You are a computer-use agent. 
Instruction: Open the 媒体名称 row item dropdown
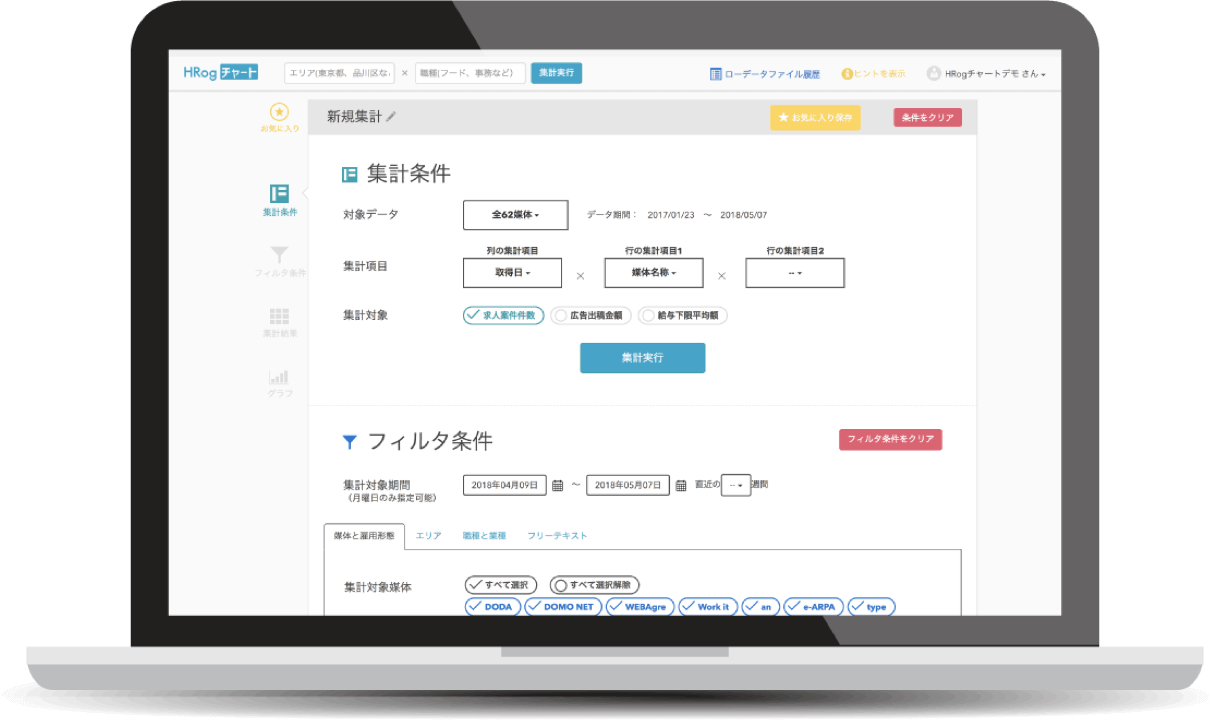pyautogui.click(x=654, y=273)
